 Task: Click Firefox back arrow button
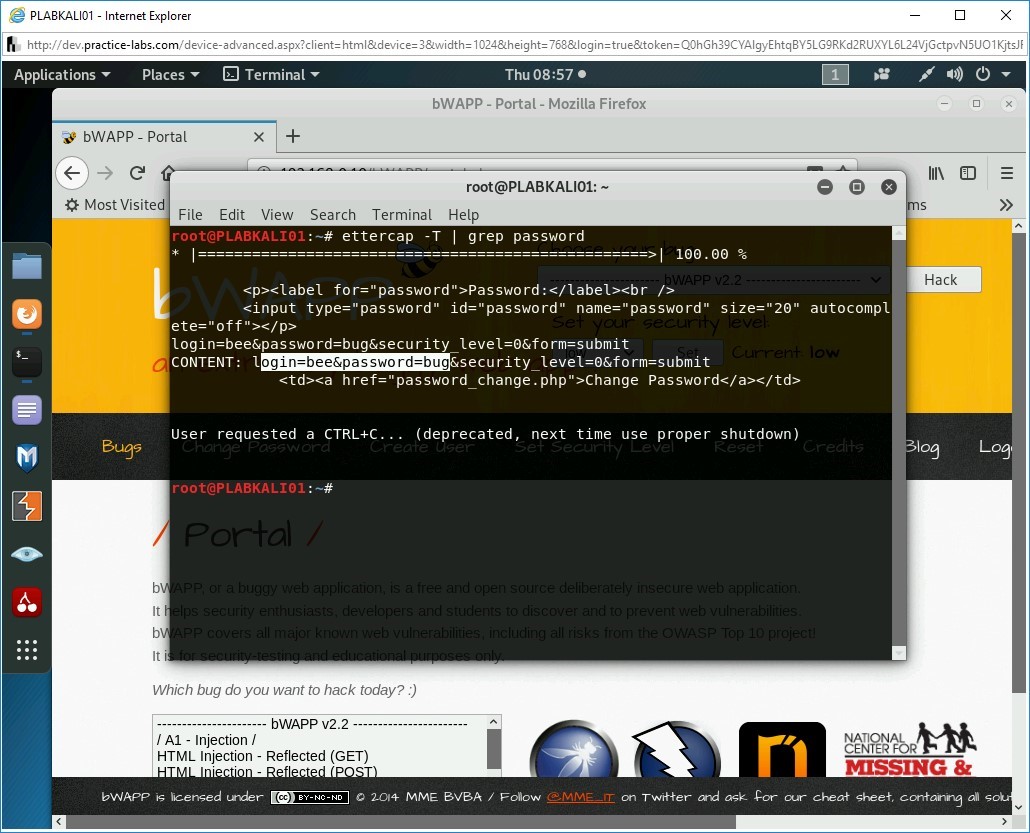pos(72,173)
